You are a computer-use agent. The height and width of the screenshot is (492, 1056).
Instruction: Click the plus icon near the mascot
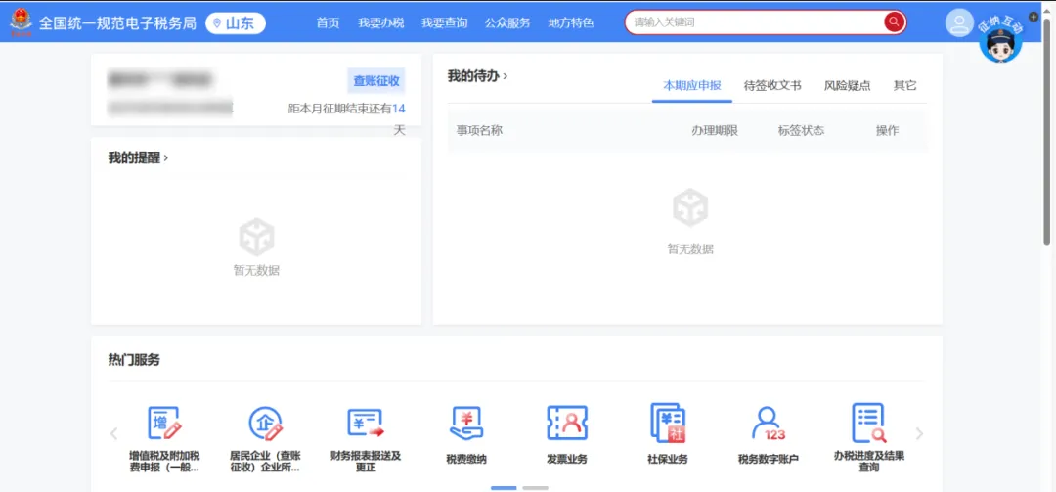1034,17
